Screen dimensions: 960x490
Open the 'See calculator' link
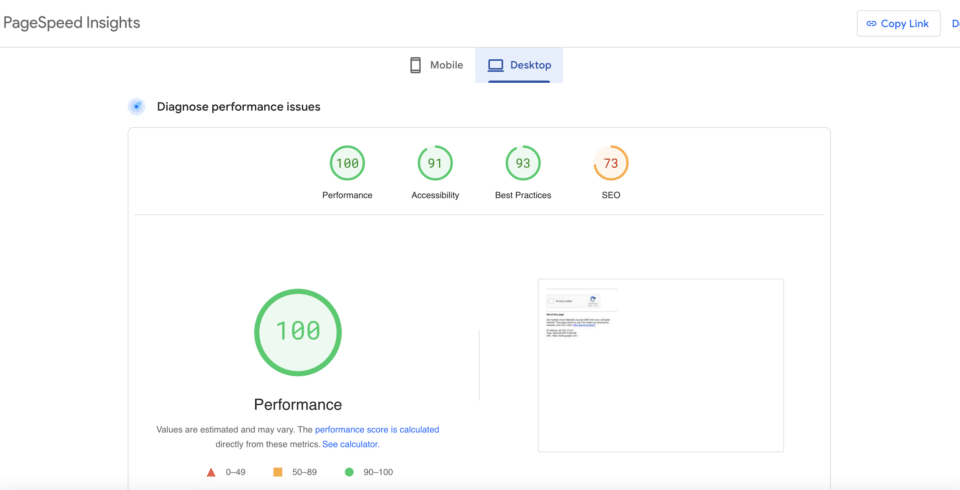pyautogui.click(x=350, y=445)
